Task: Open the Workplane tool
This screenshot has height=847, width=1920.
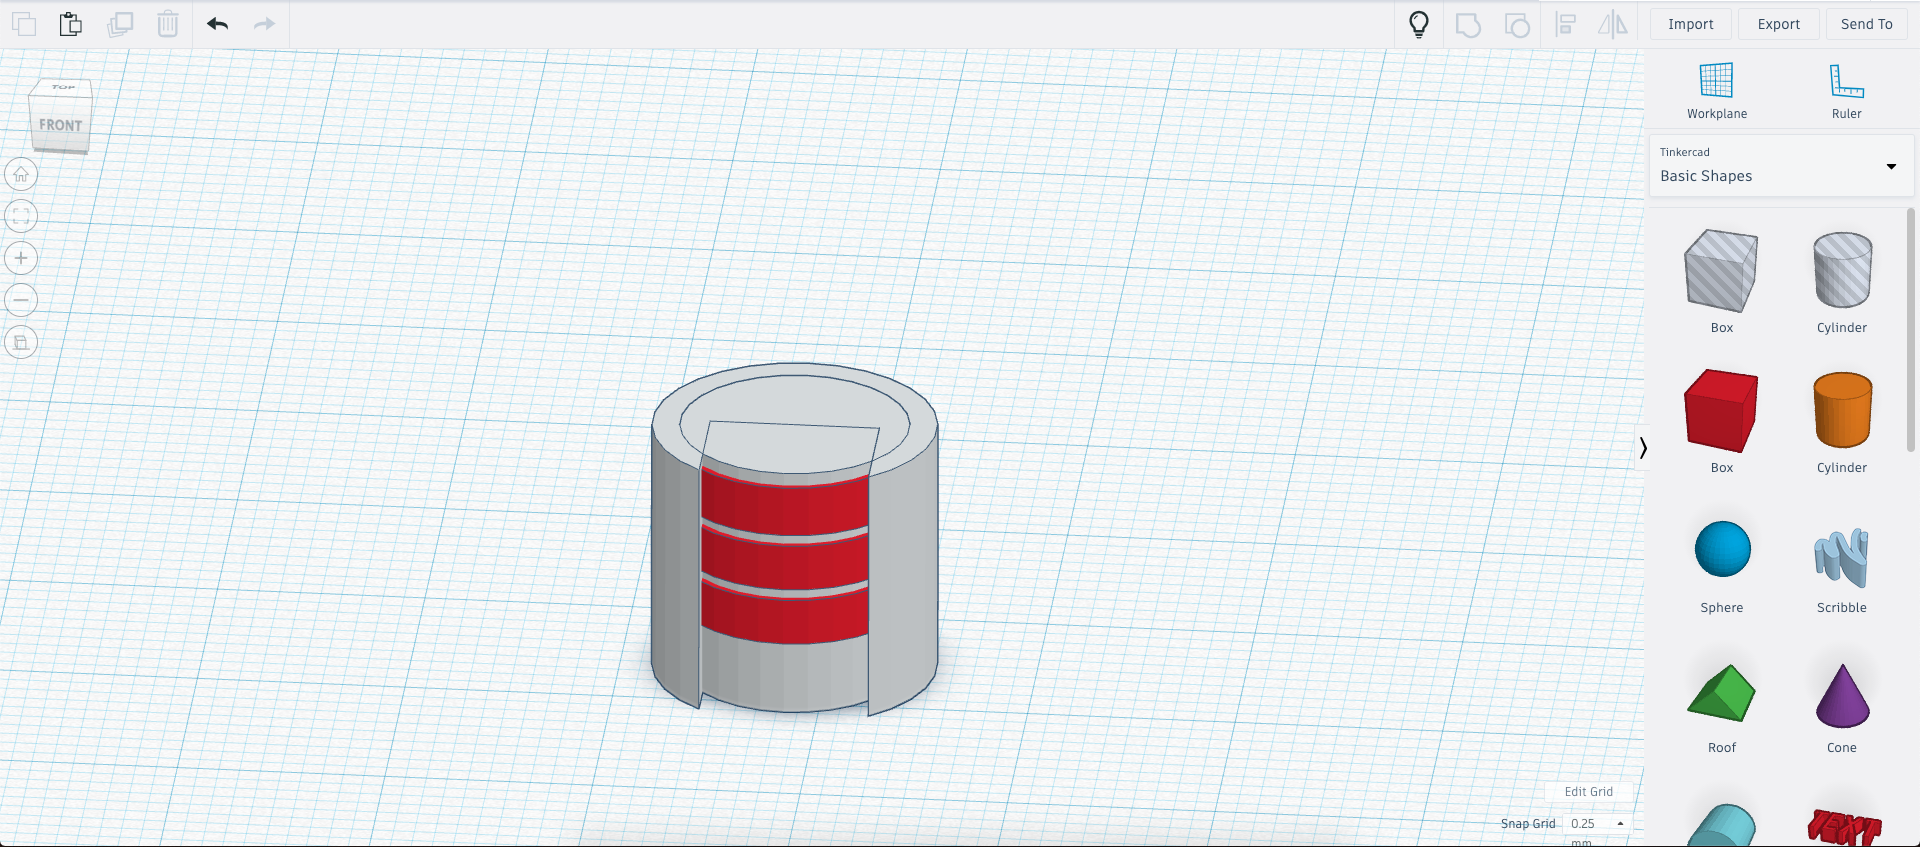Action: tap(1716, 90)
